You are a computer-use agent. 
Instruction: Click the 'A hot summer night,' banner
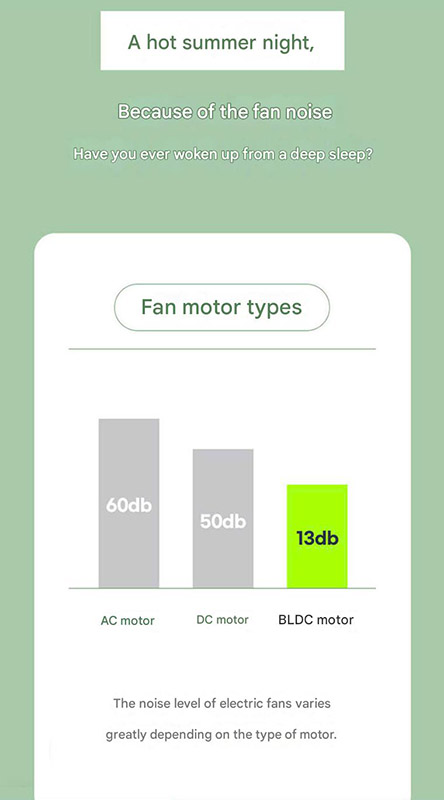[x=222, y=40]
